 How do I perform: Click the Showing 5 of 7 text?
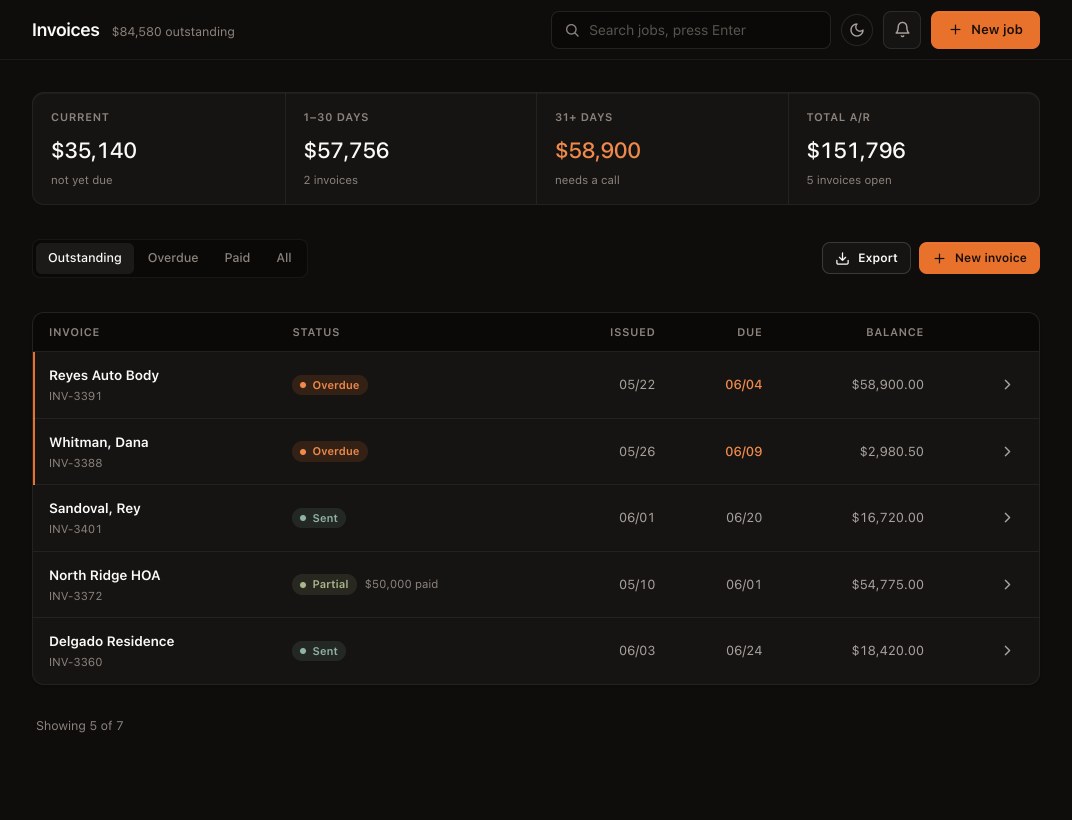pos(79,726)
